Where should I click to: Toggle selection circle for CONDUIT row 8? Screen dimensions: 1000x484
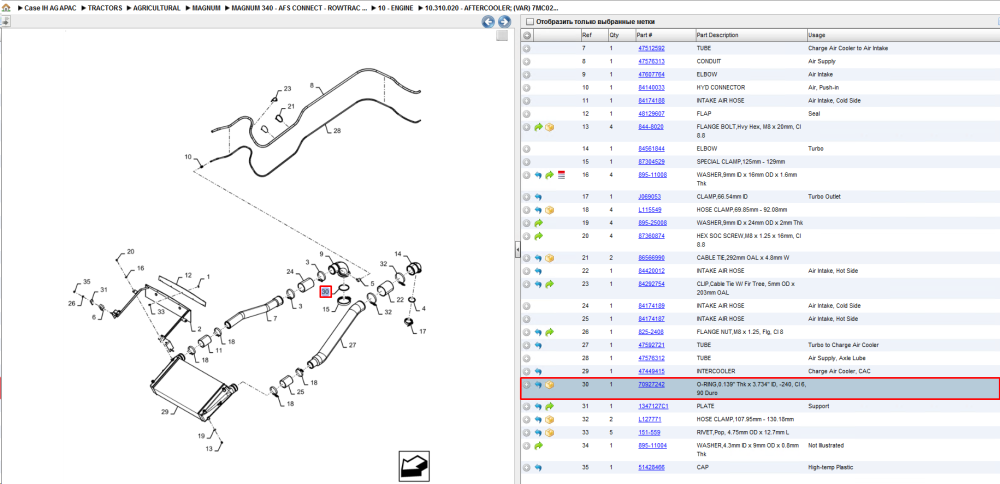pos(527,62)
